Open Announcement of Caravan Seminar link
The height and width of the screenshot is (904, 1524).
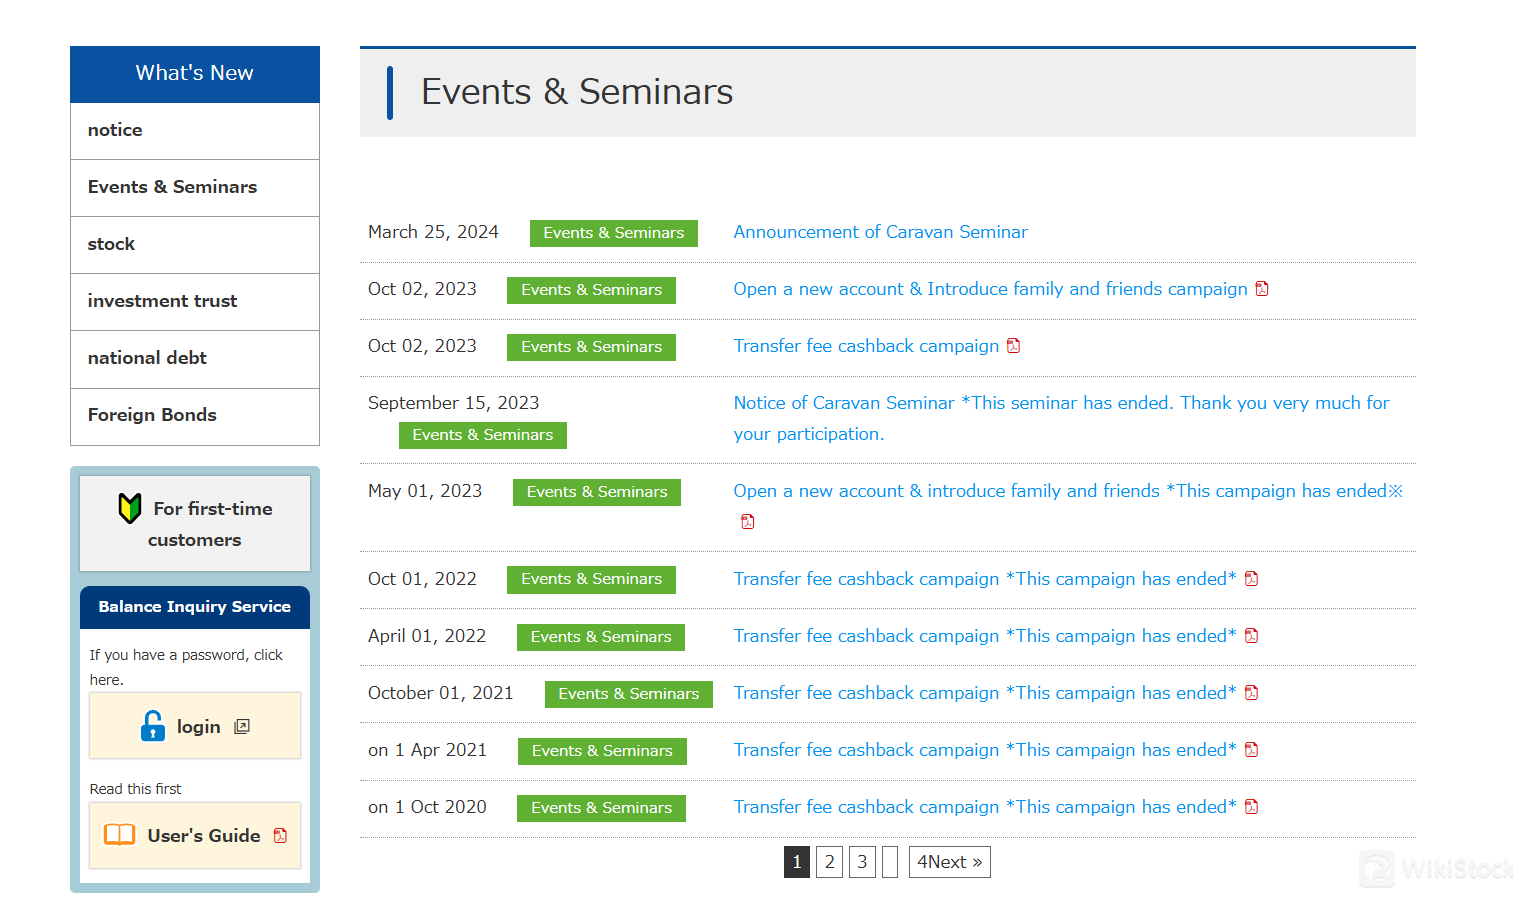click(x=880, y=232)
